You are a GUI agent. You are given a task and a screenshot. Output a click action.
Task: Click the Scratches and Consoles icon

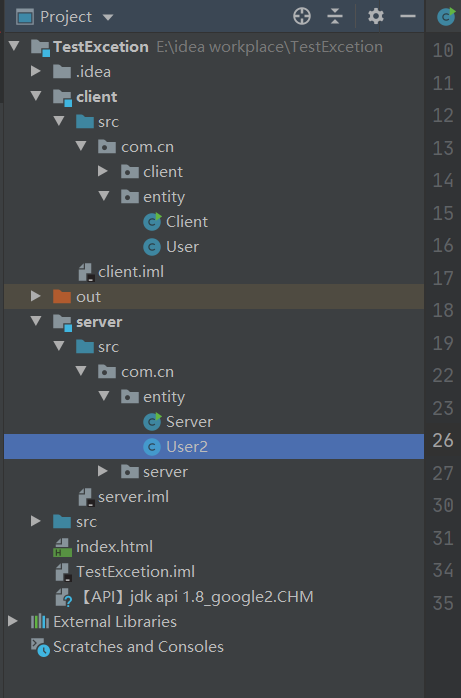coord(40,647)
